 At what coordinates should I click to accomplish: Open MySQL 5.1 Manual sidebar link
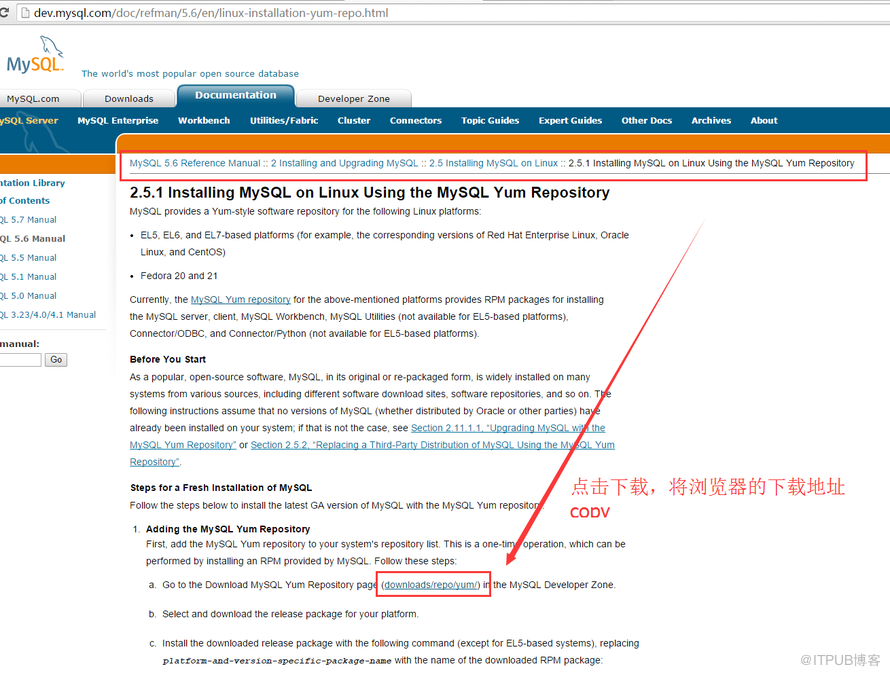click(x=28, y=276)
